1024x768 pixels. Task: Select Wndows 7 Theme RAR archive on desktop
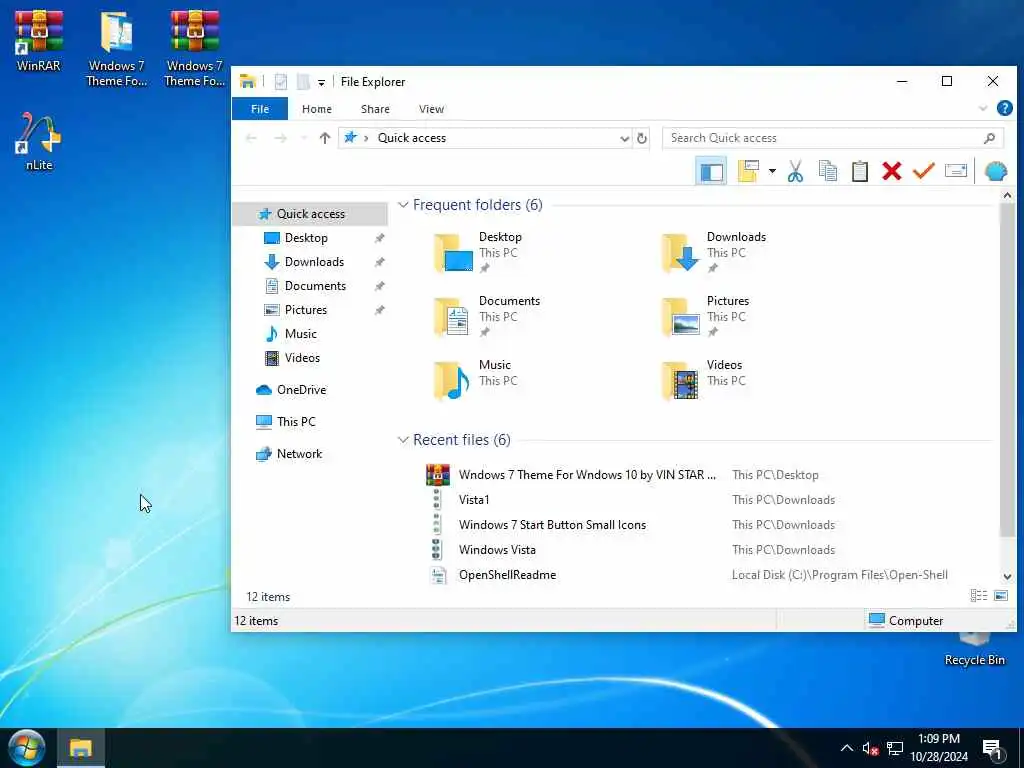click(x=195, y=48)
